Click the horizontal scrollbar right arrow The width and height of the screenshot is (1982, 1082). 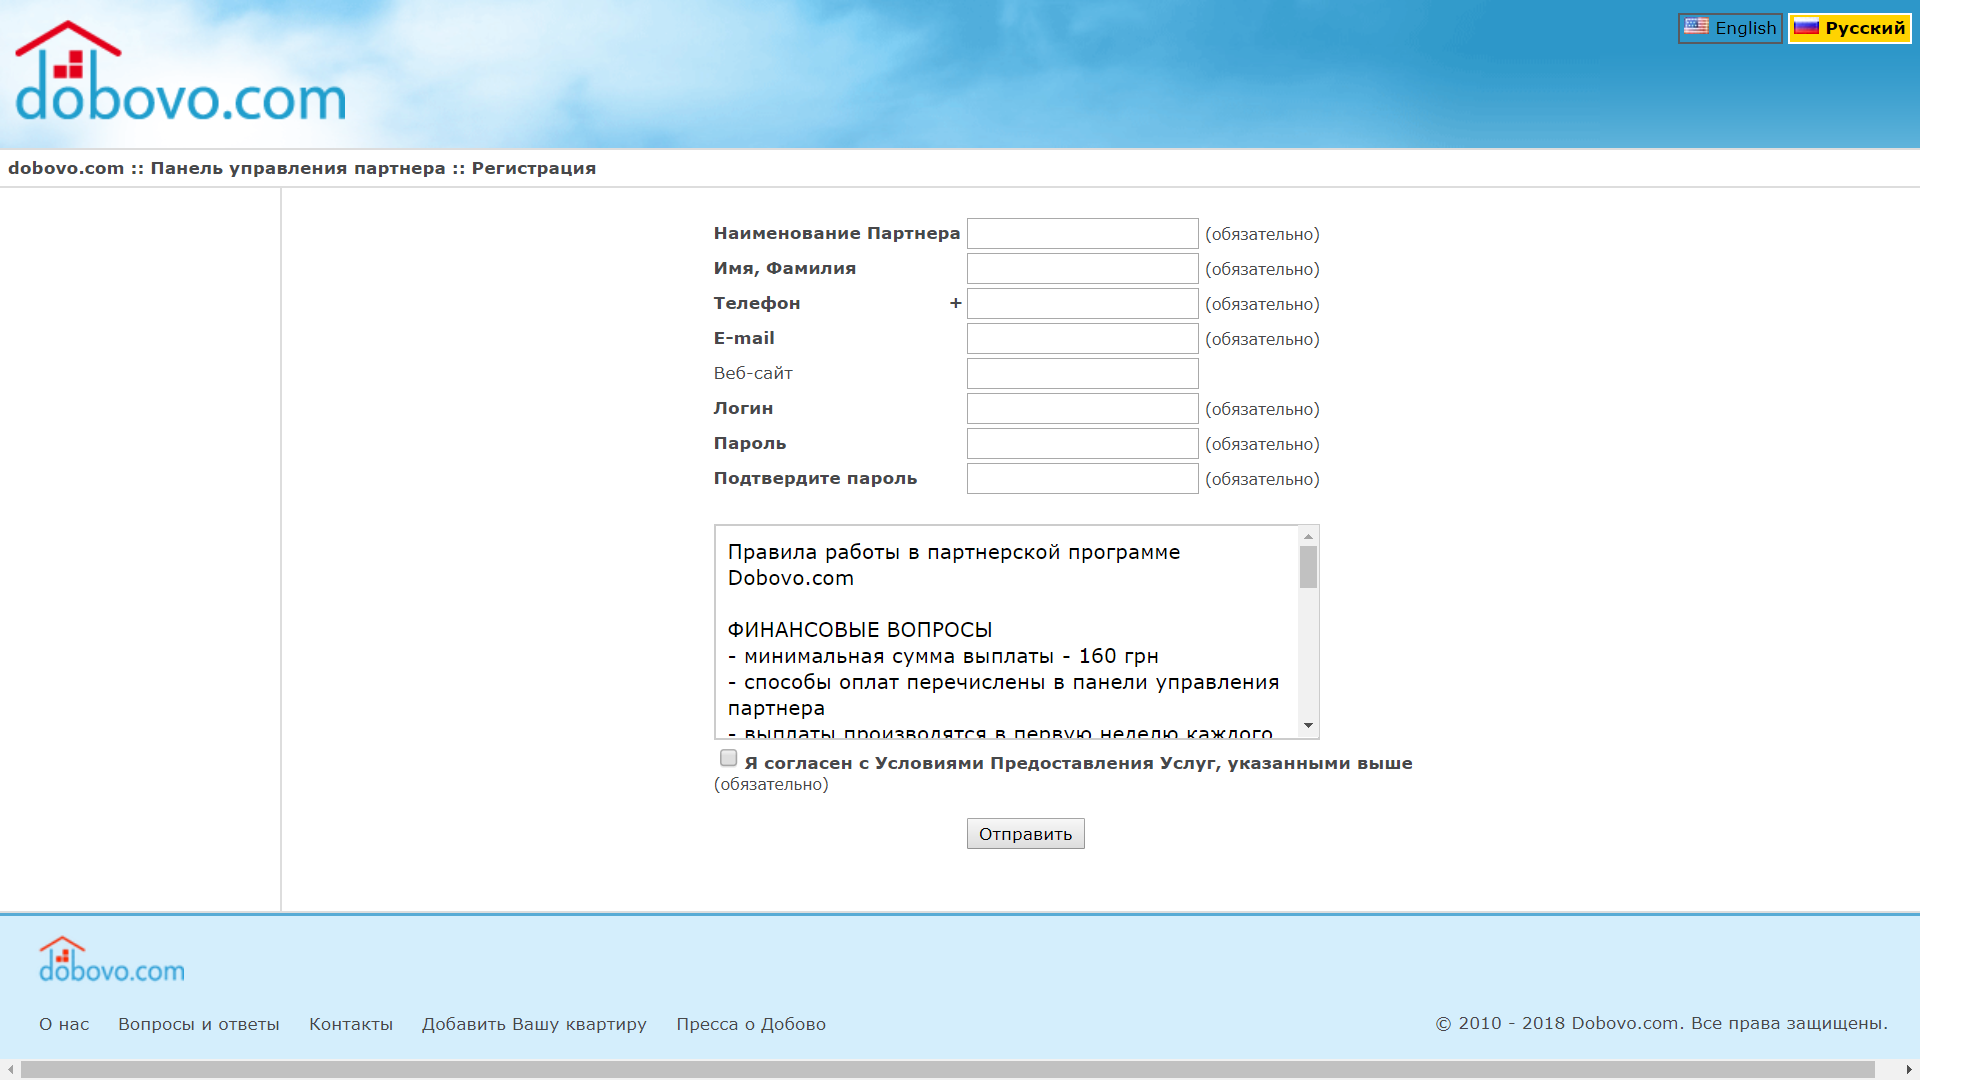click(1909, 1070)
